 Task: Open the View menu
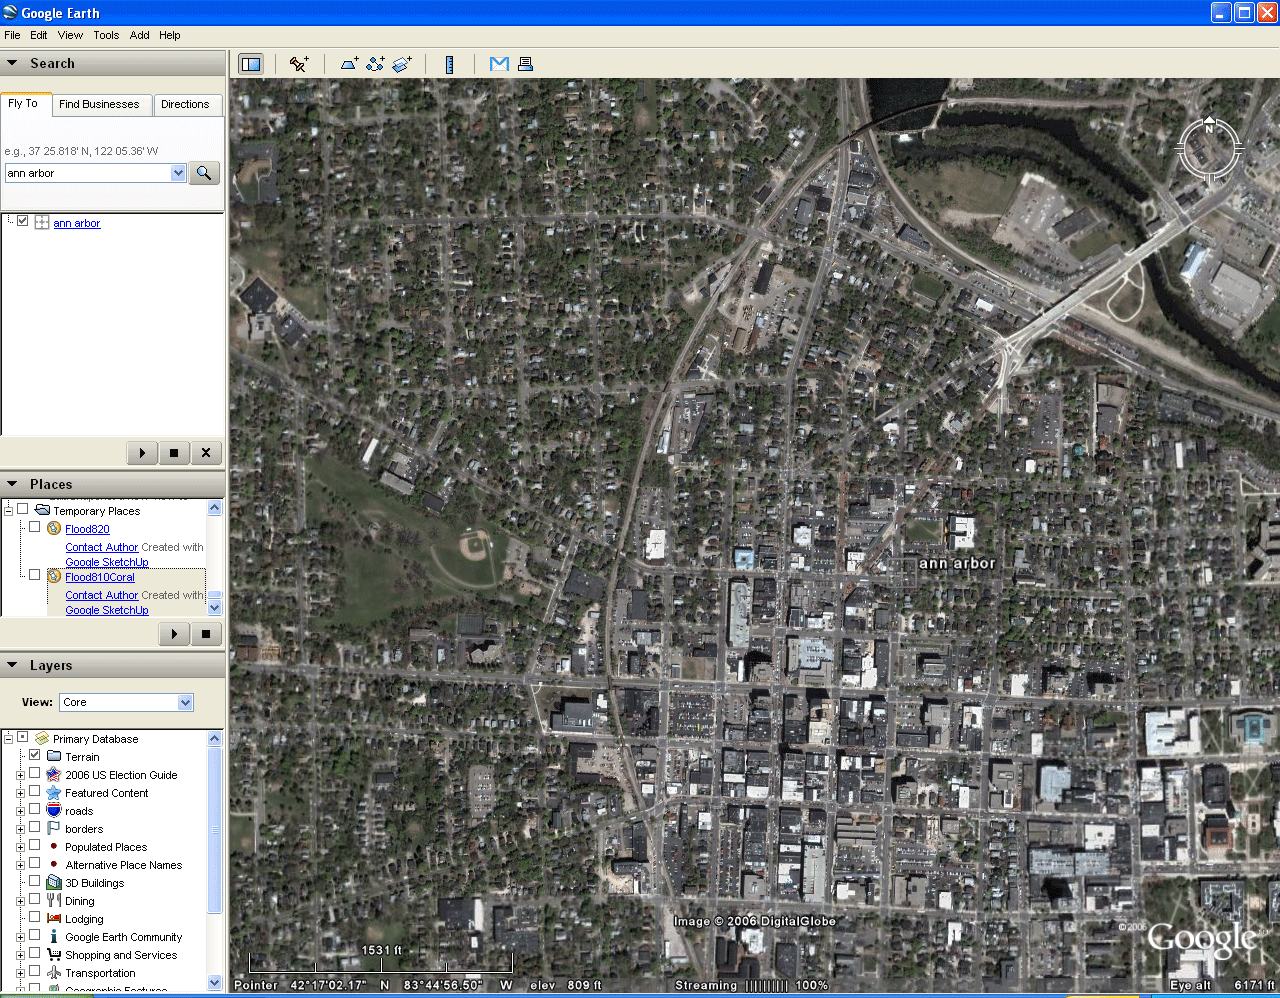[70, 35]
